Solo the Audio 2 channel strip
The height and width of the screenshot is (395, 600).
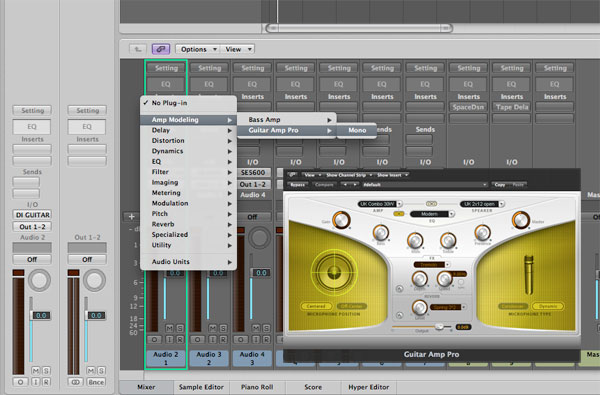tap(180, 328)
